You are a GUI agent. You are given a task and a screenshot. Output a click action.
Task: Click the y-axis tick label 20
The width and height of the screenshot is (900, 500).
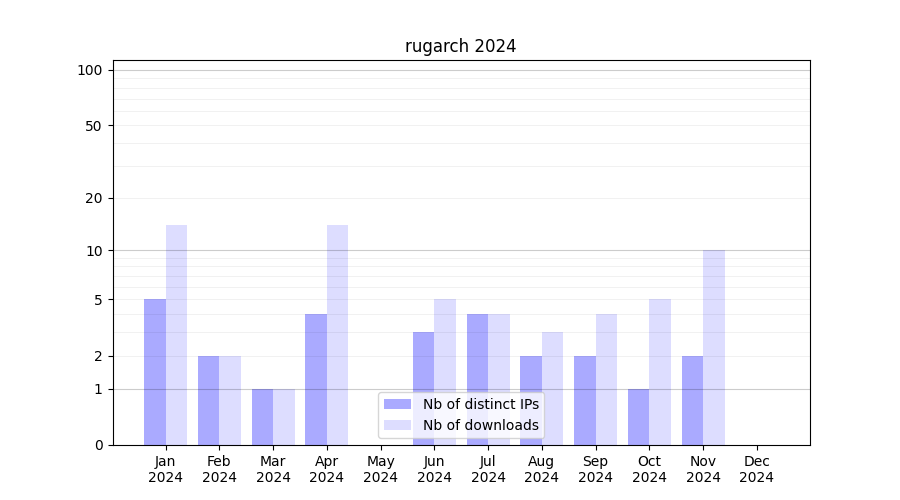click(x=94, y=198)
